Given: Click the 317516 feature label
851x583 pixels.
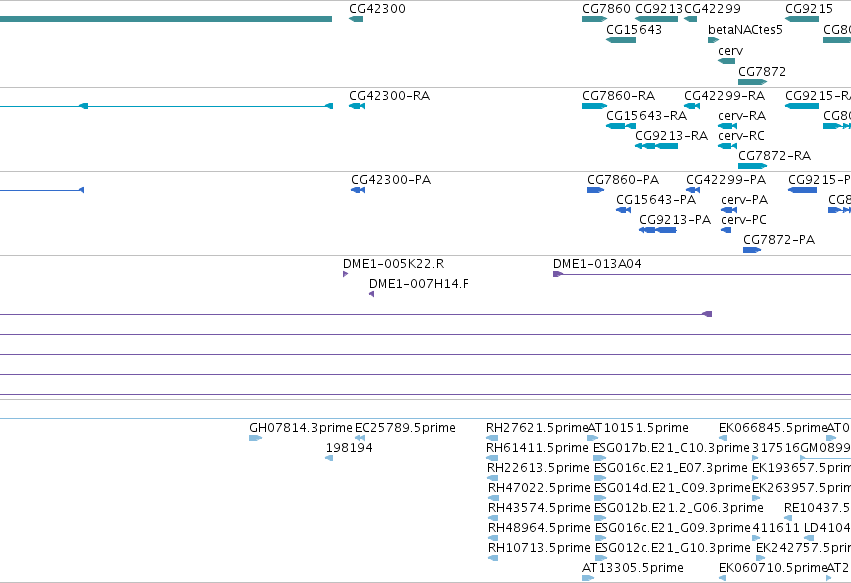Looking at the screenshot, I should pyautogui.click(x=776, y=448).
